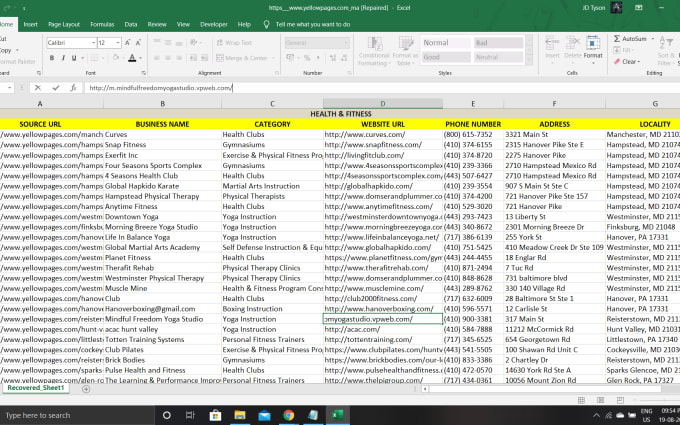Toggle Bold formatting button

pos(52,58)
